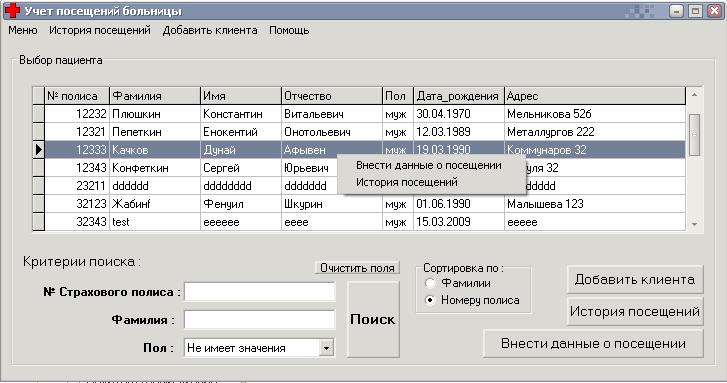Select cell with surname Жабинf
This screenshot has height=383, width=727.
point(155,204)
